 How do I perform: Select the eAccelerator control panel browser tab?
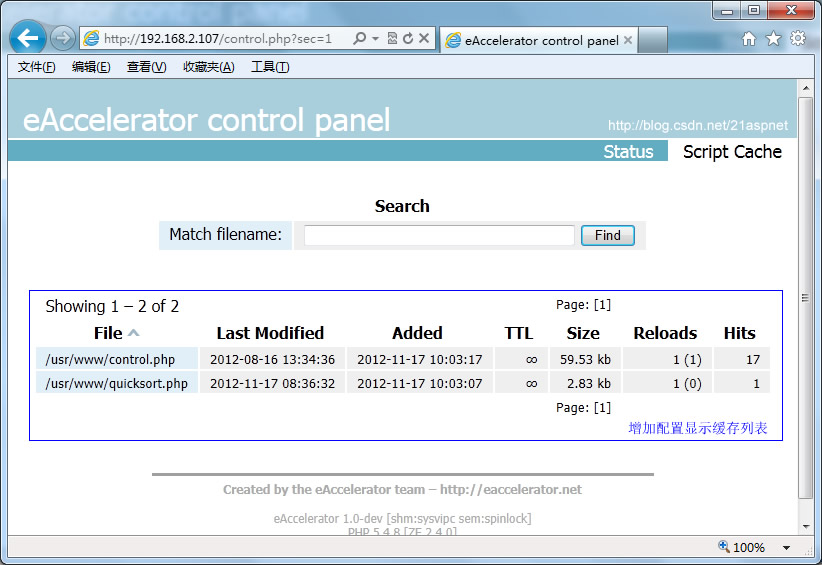tap(538, 40)
